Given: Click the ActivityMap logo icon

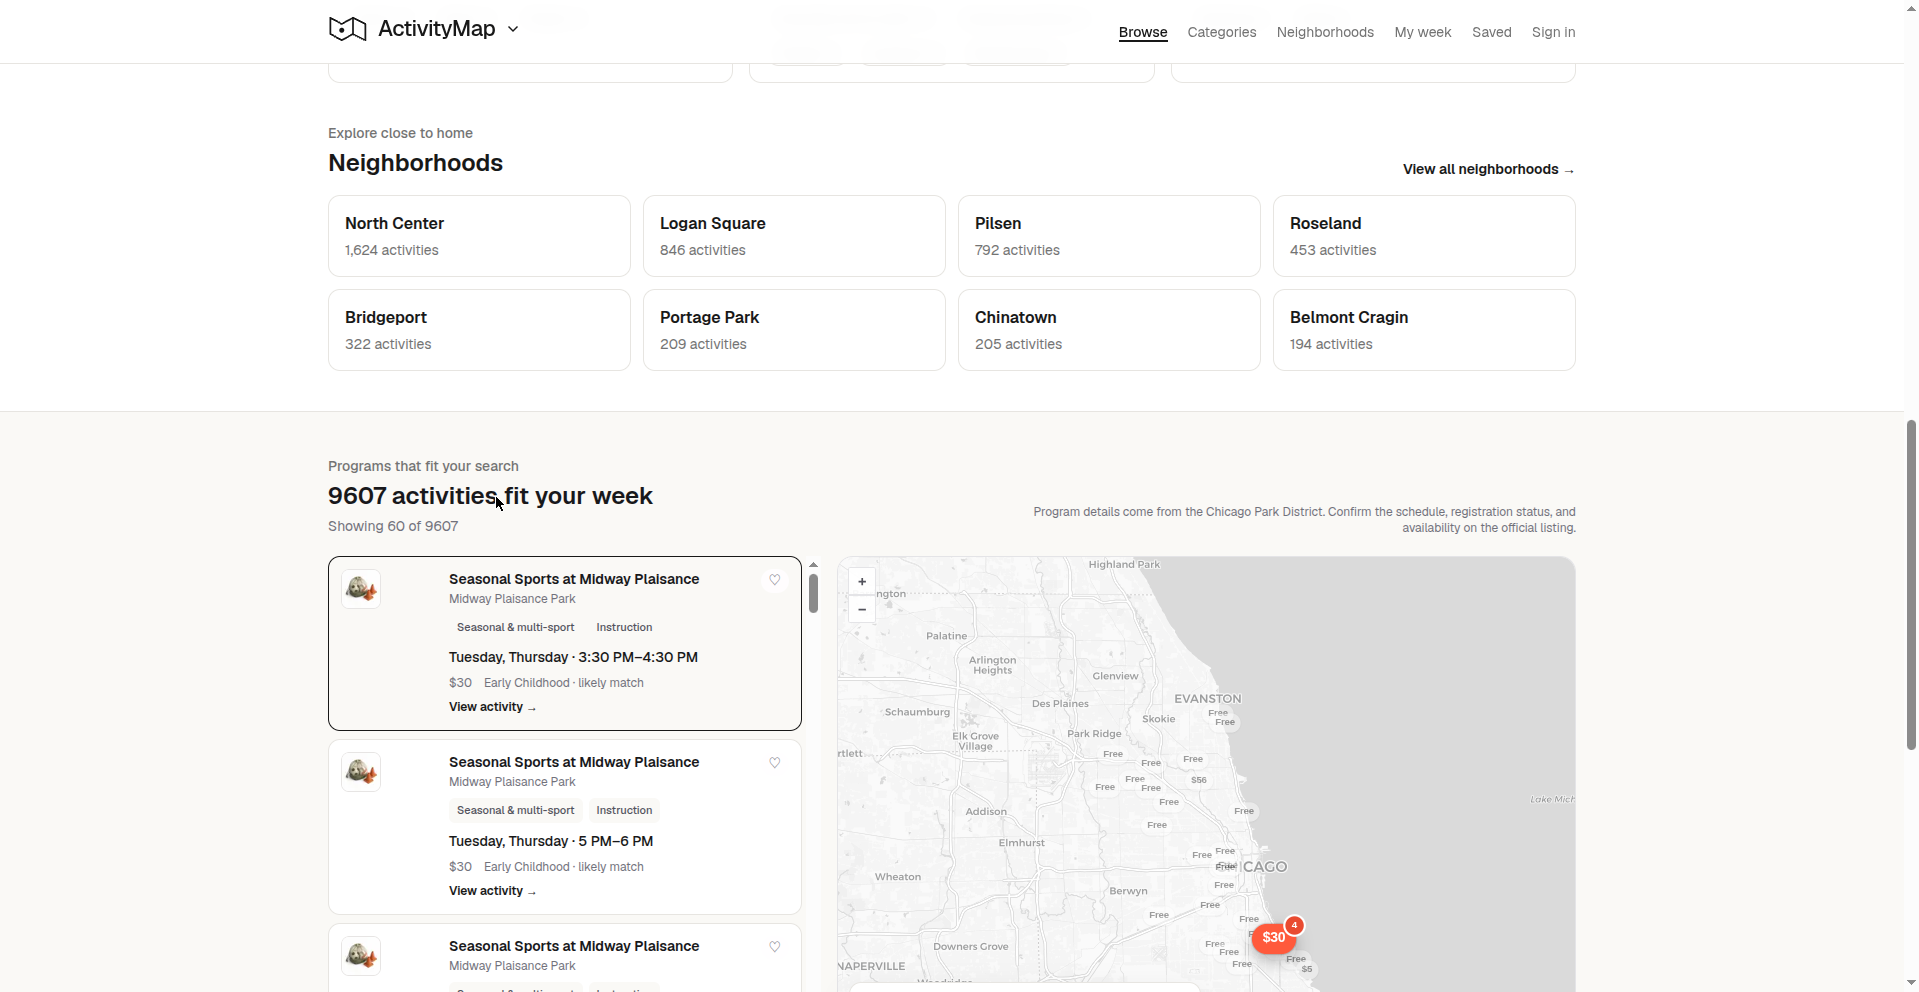Looking at the screenshot, I should [347, 29].
